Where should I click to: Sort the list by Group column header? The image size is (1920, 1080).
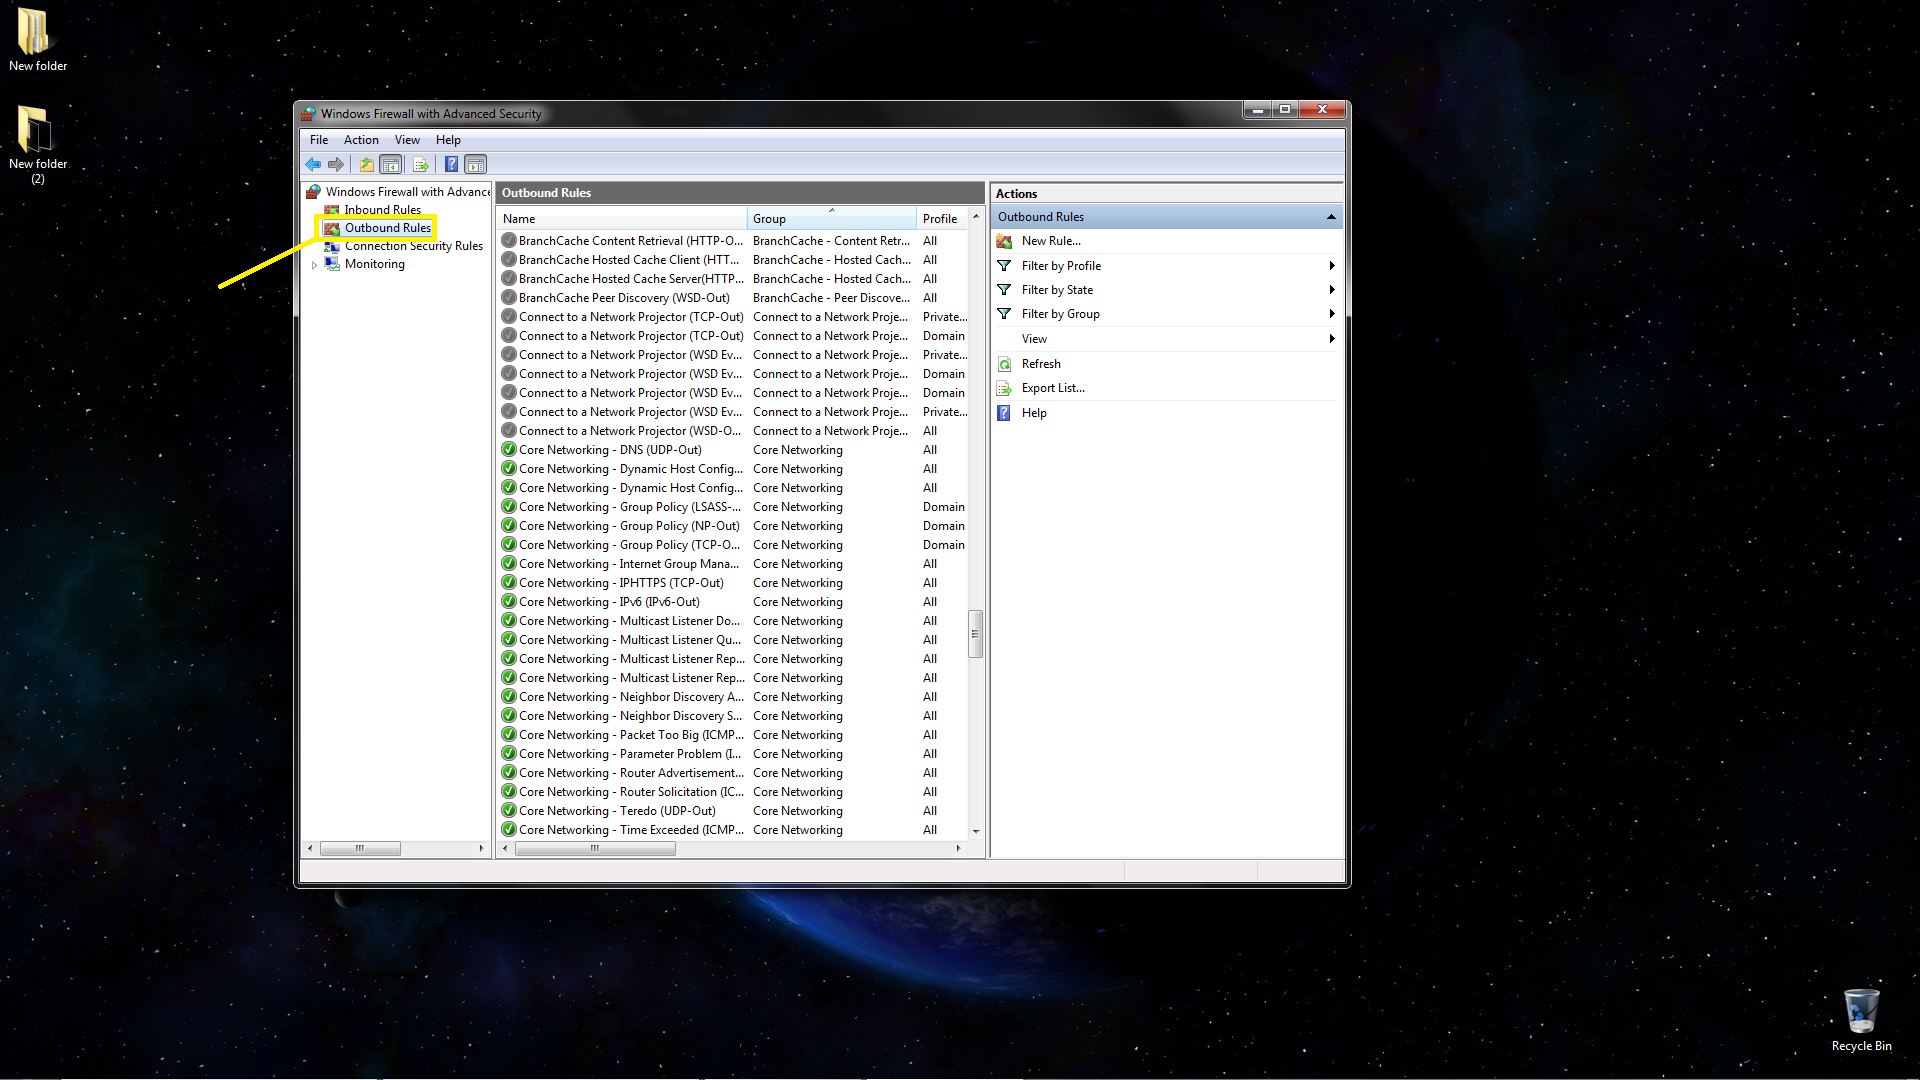(x=769, y=219)
